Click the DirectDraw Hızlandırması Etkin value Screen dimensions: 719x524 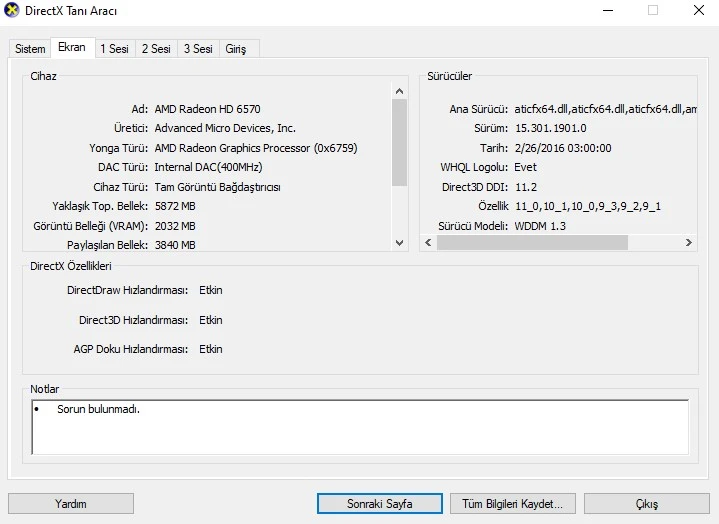pyautogui.click(x=211, y=290)
